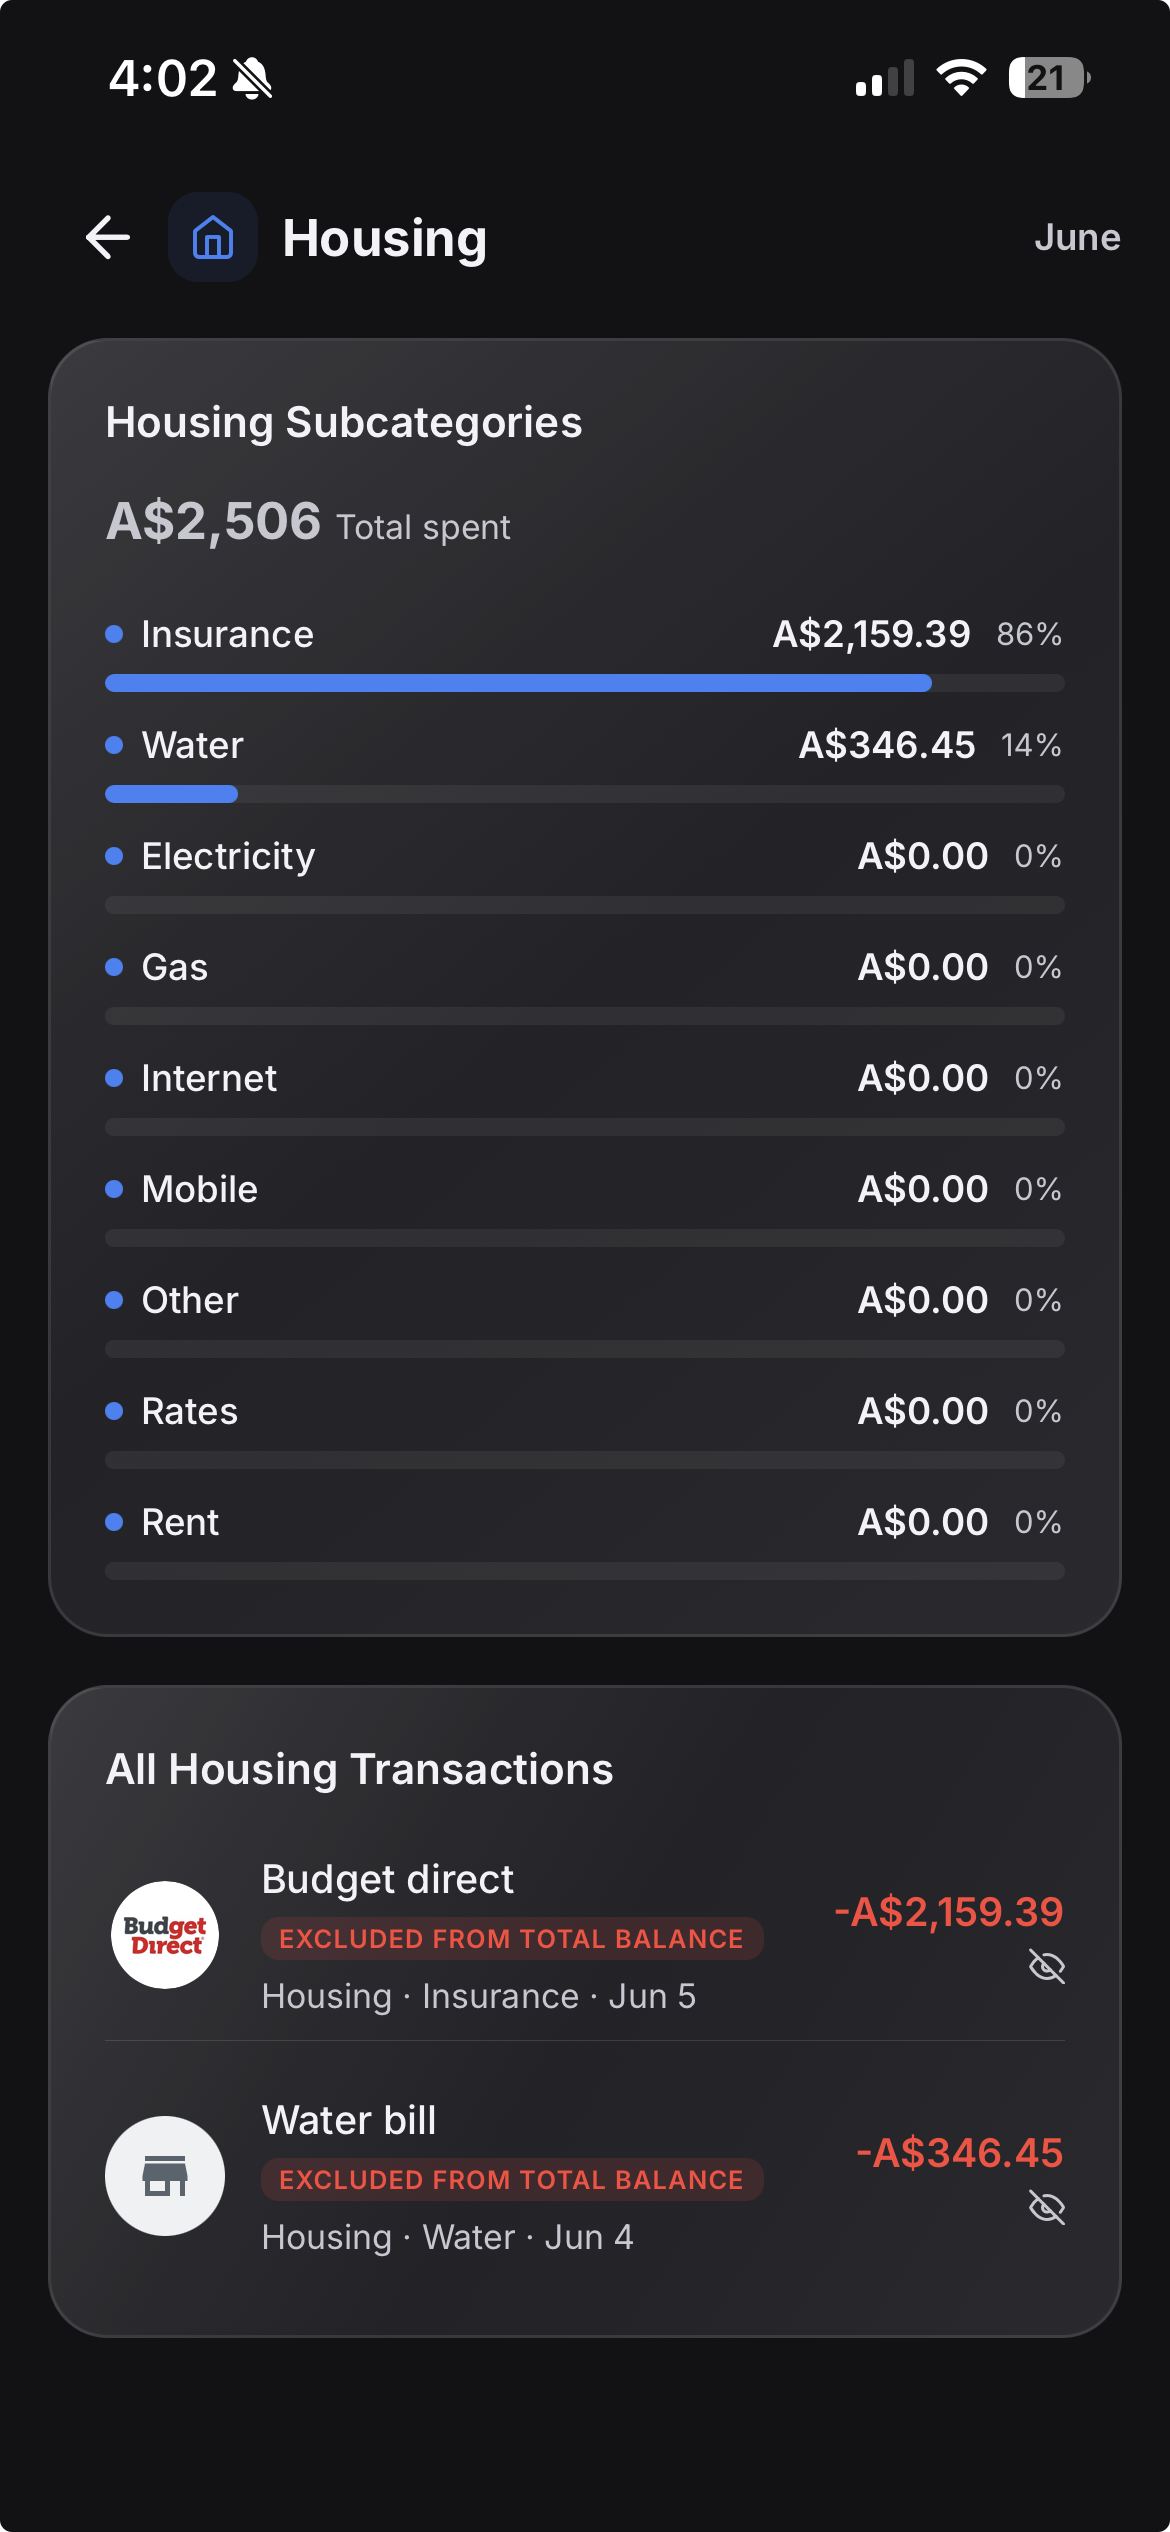1170x2532 pixels.
Task: Tap the Water bill store icon
Action: 165,2176
